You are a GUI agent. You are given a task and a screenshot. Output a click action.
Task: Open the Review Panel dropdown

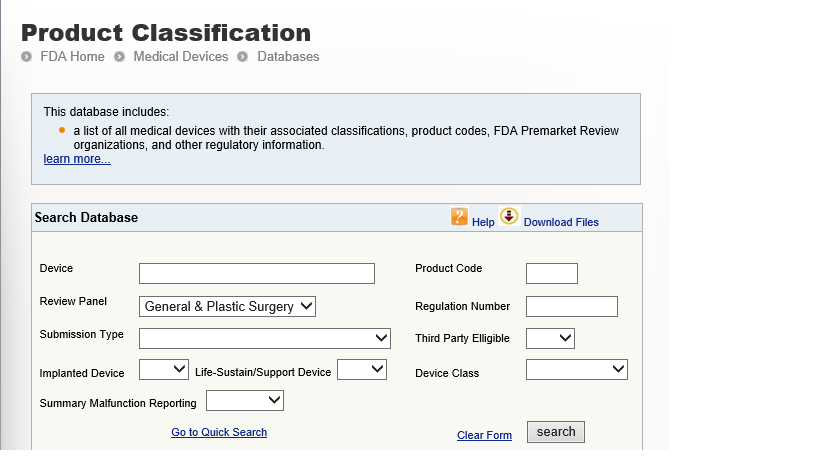pyautogui.click(x=228, y=307)
